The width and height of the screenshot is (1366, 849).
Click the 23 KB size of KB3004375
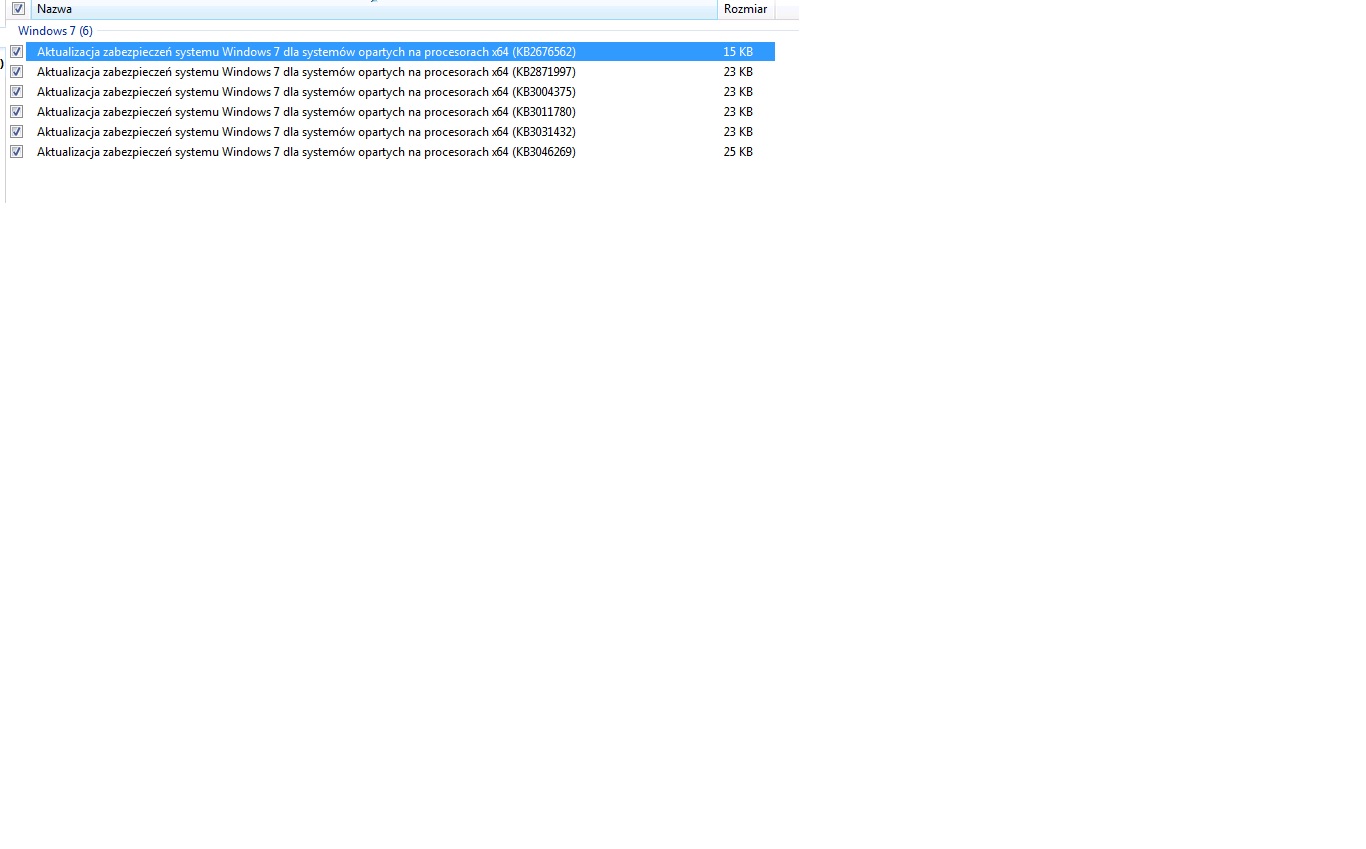(738, 92)
